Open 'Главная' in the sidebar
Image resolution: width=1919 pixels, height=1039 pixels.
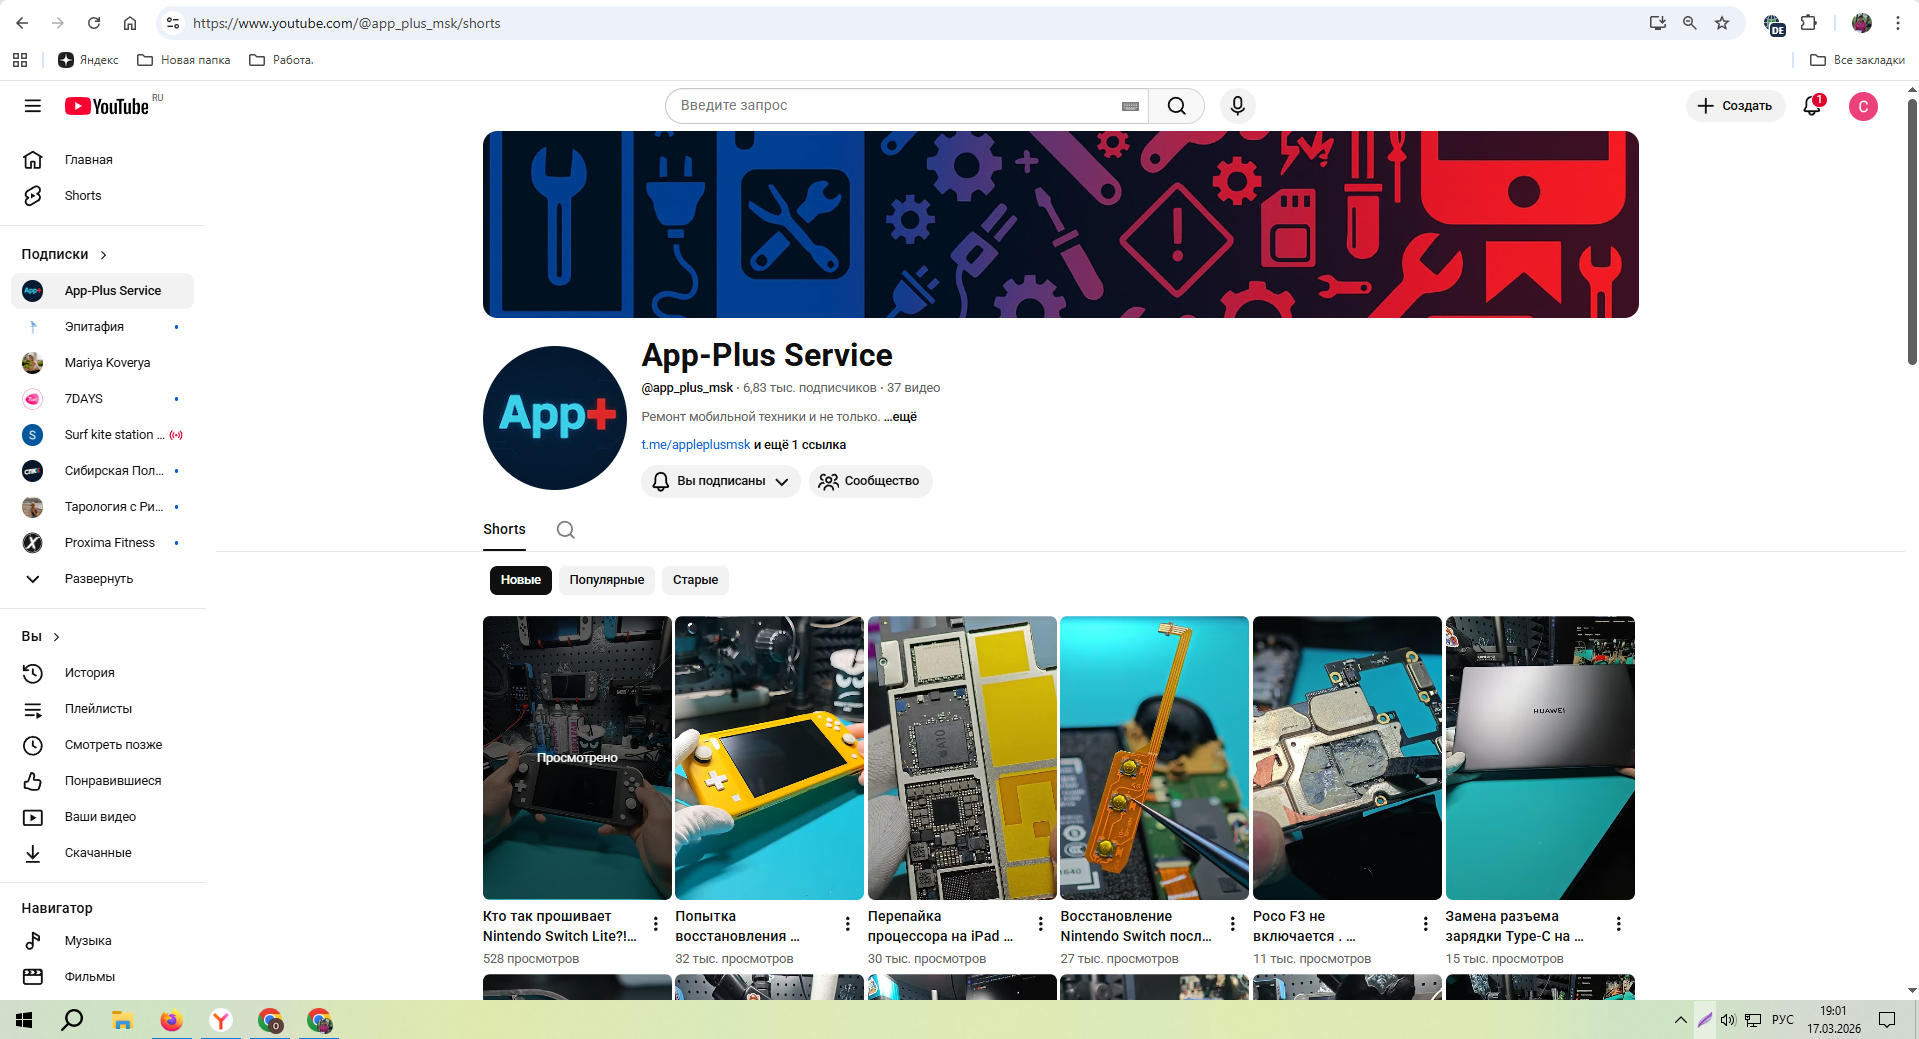[x=103, y=160]
